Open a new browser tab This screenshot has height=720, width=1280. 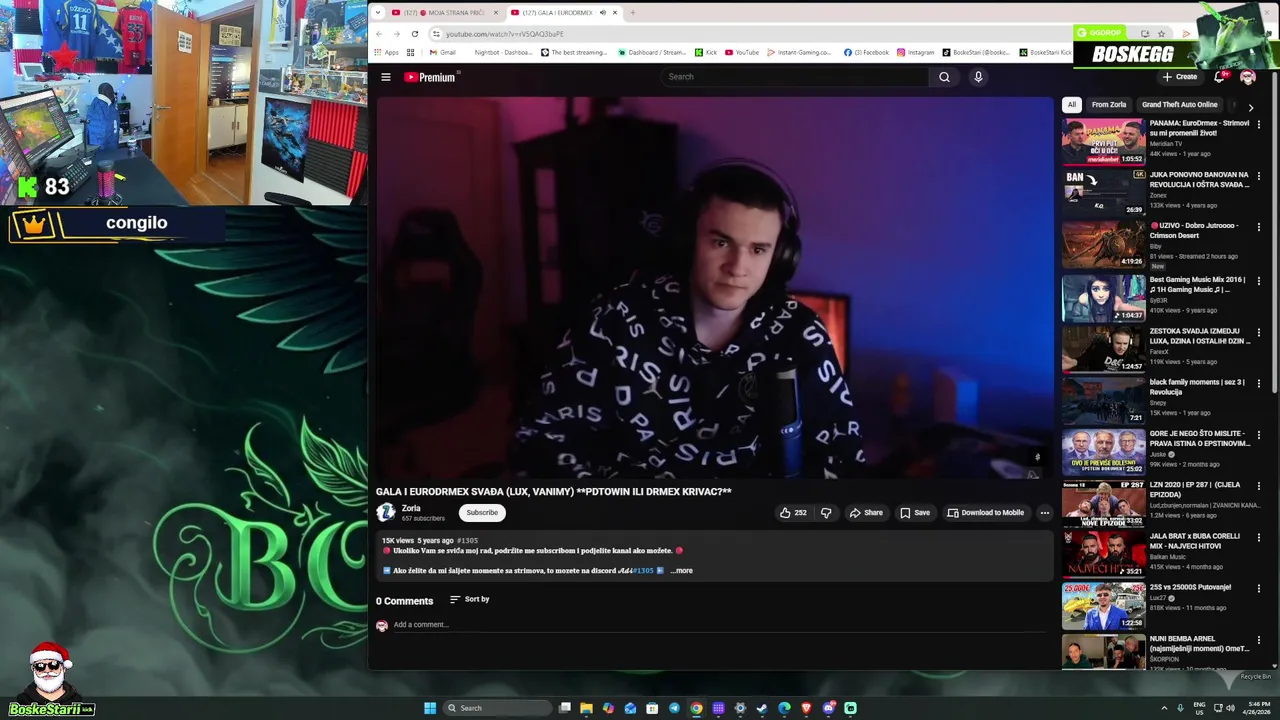coord(632,13)
